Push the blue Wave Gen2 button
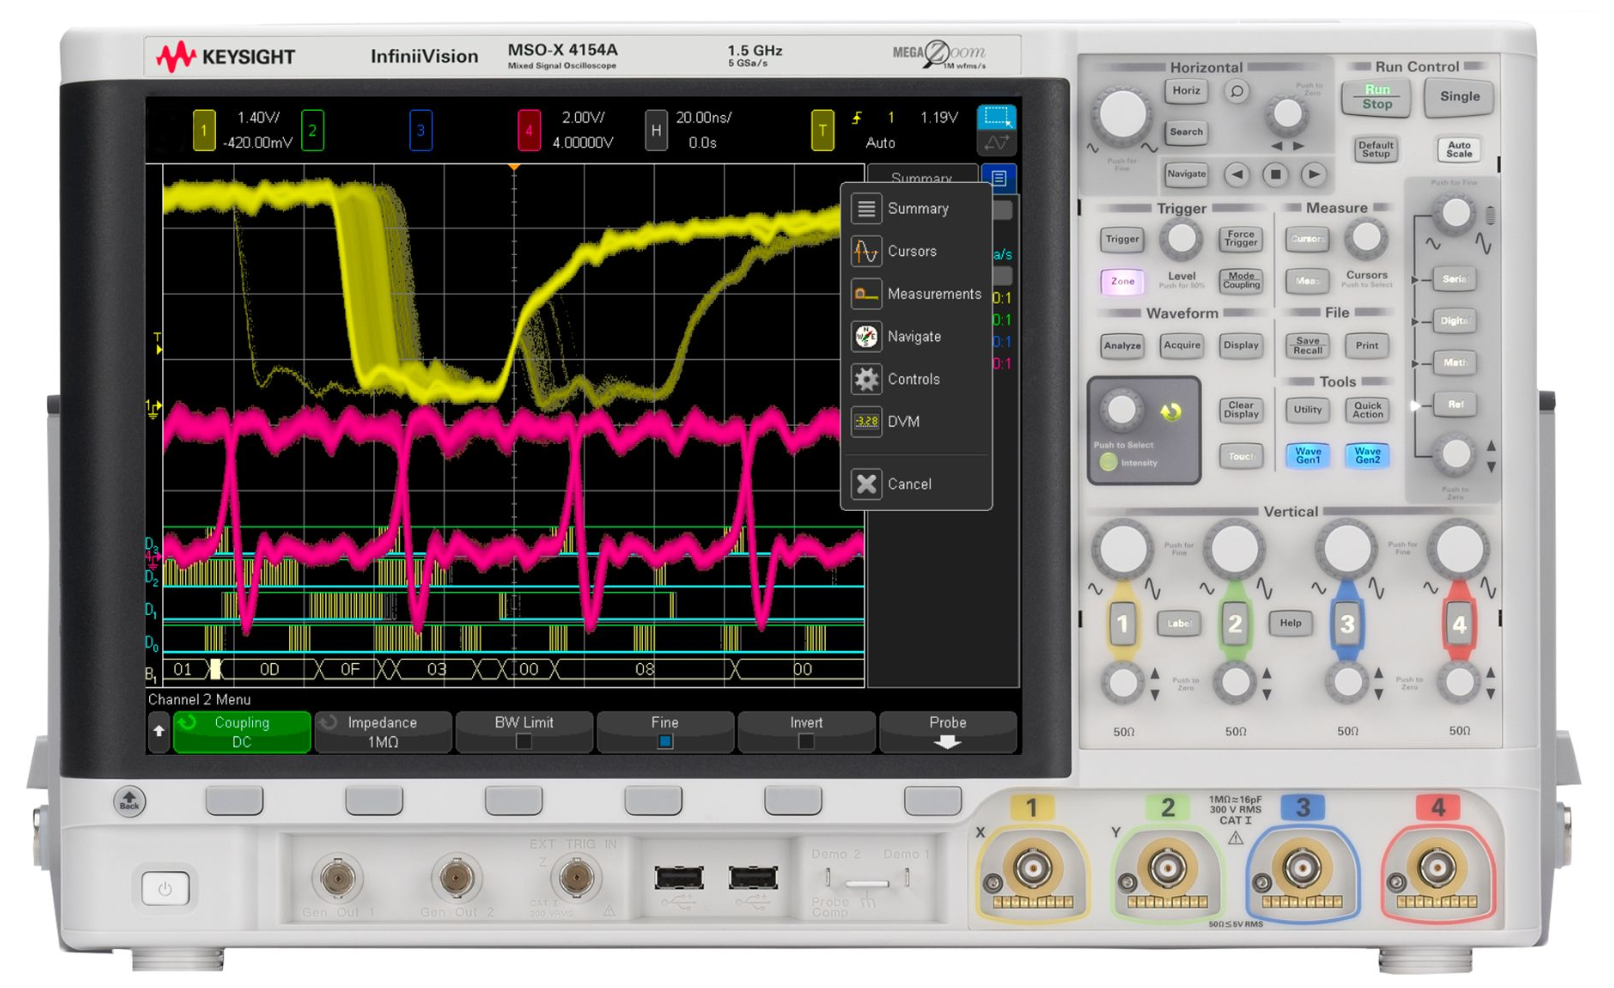The image size is (1614, 988). (1367, 456)
